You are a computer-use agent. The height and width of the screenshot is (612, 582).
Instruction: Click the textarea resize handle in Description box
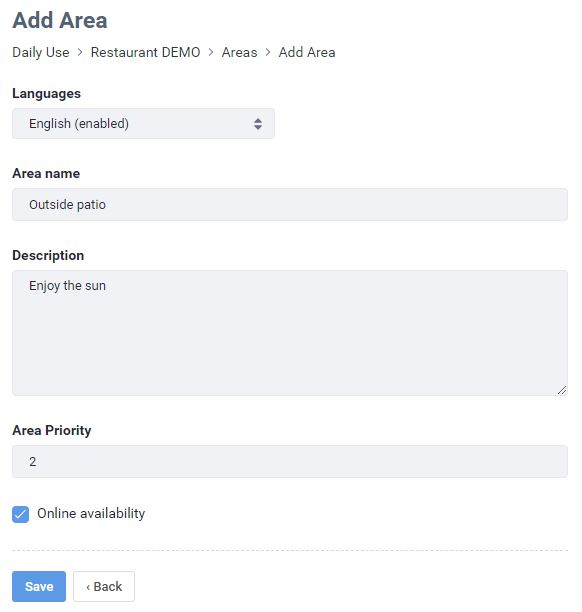pyautogui.click(x=562, y=390)
